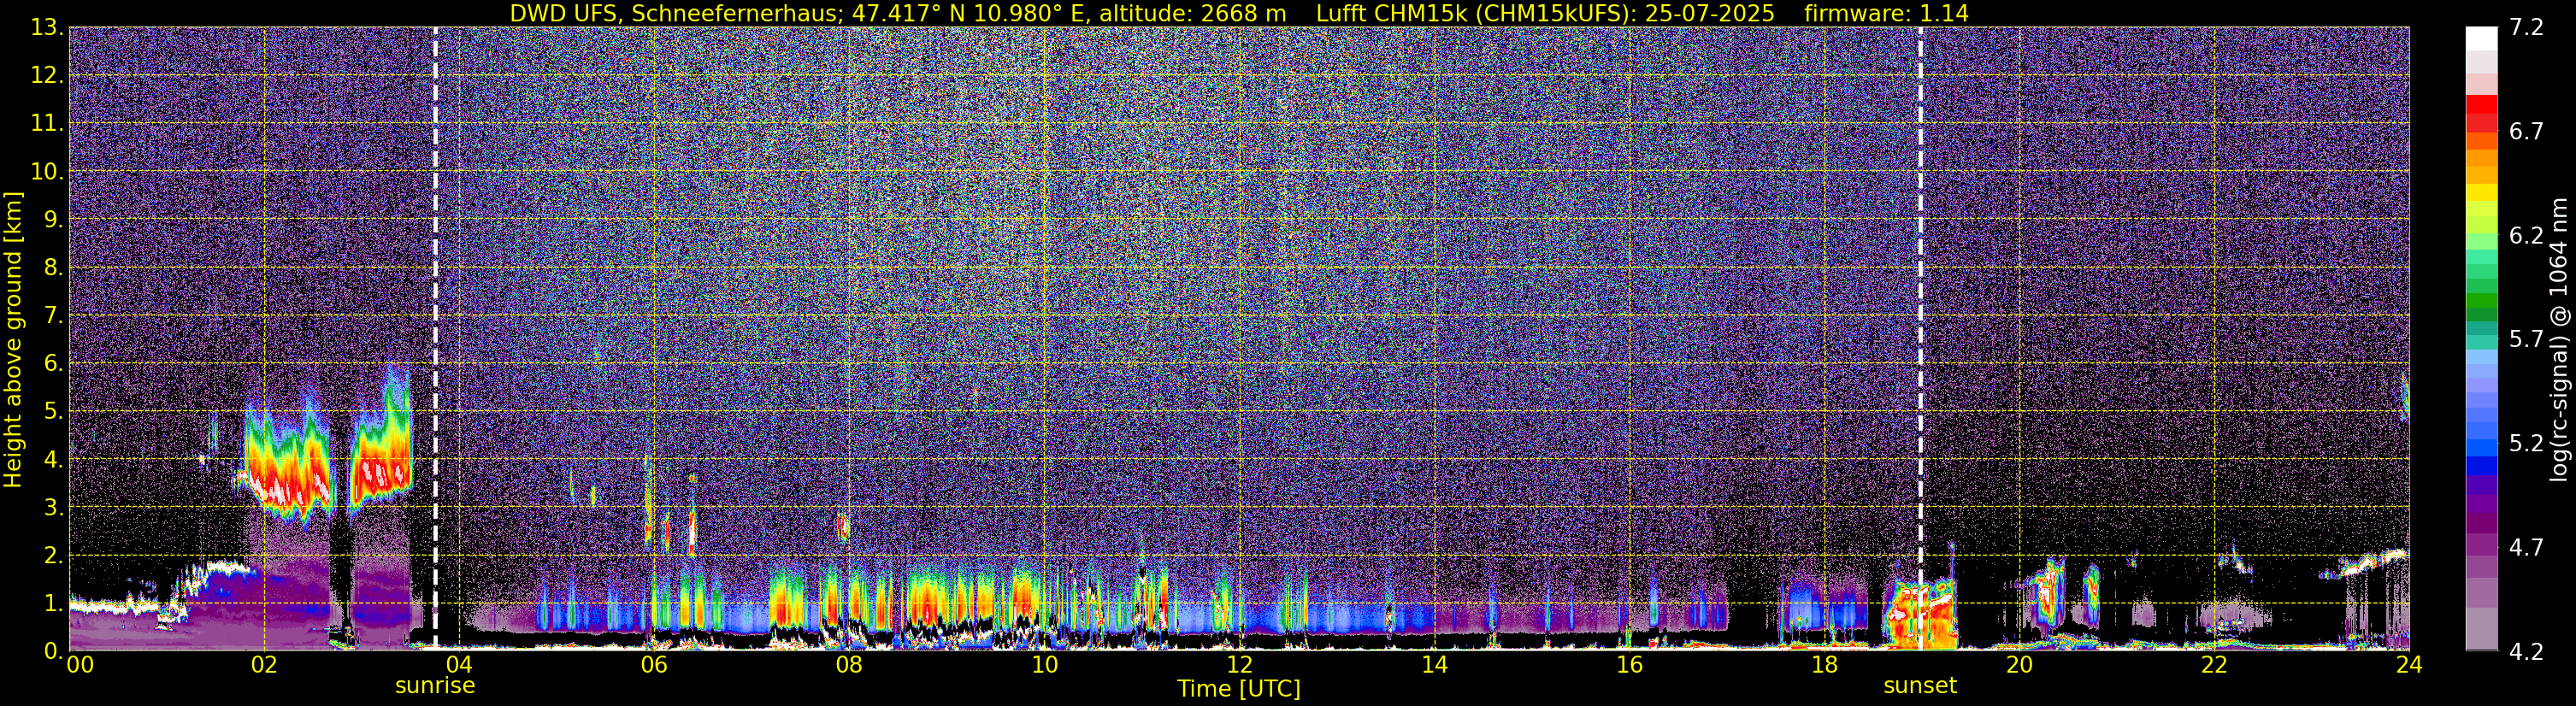Click the colorbar tick label '4.7'
Image resolution: width=2576 pixels, height=706 pixels.
[2526, 548]
